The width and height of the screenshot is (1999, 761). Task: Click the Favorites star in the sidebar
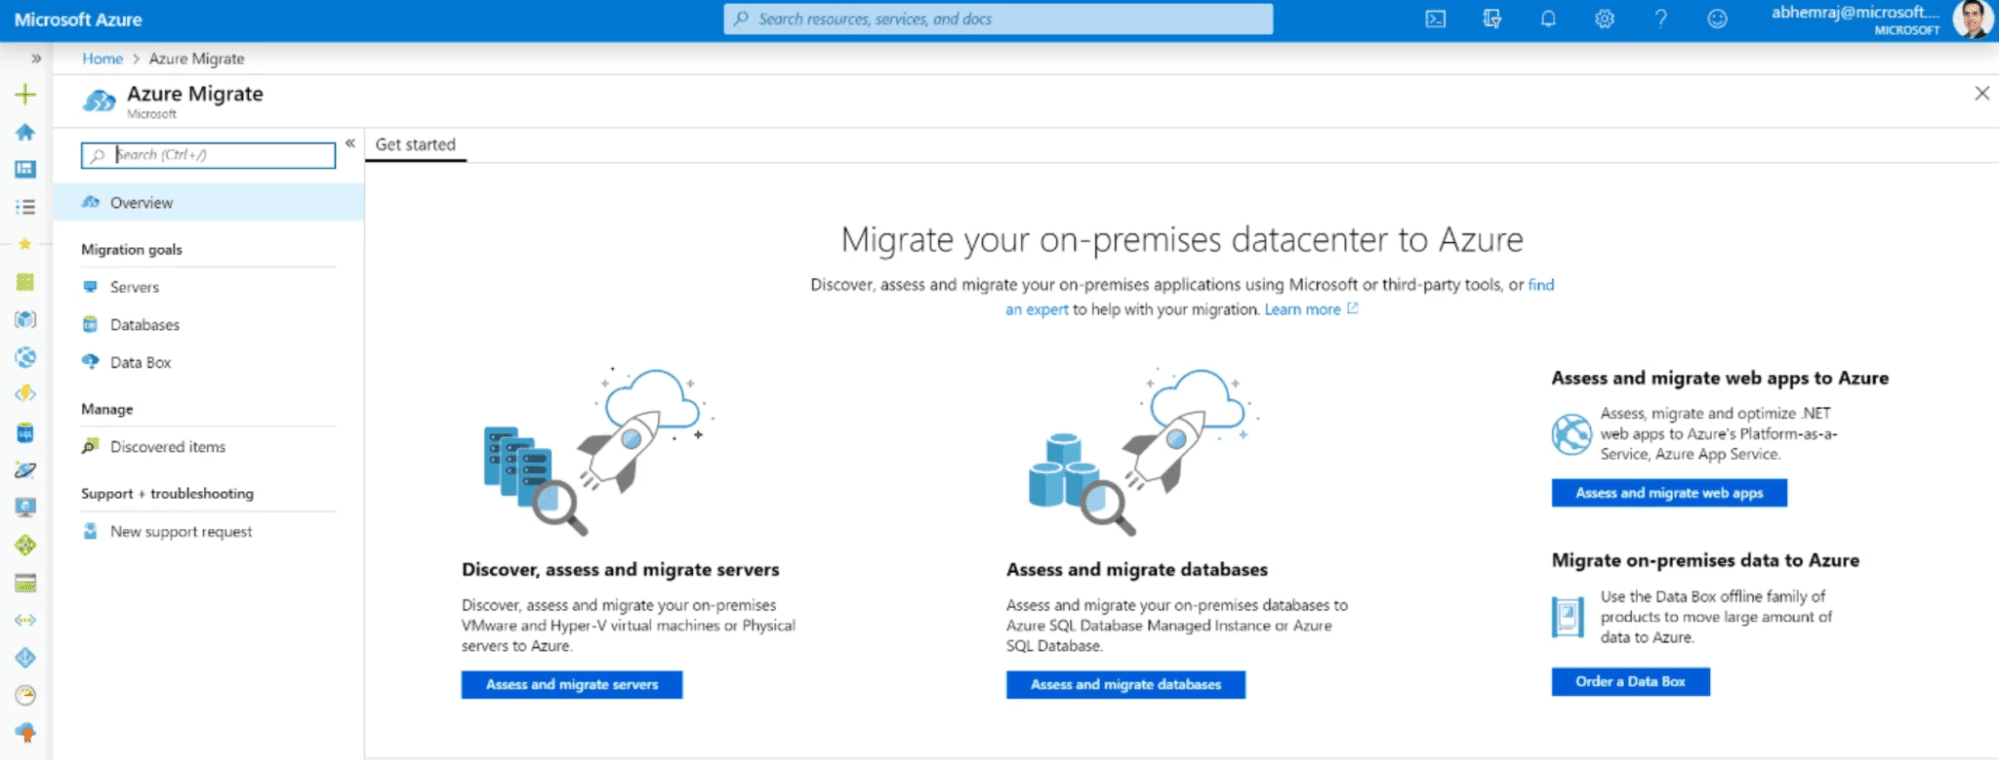(25, 244)
